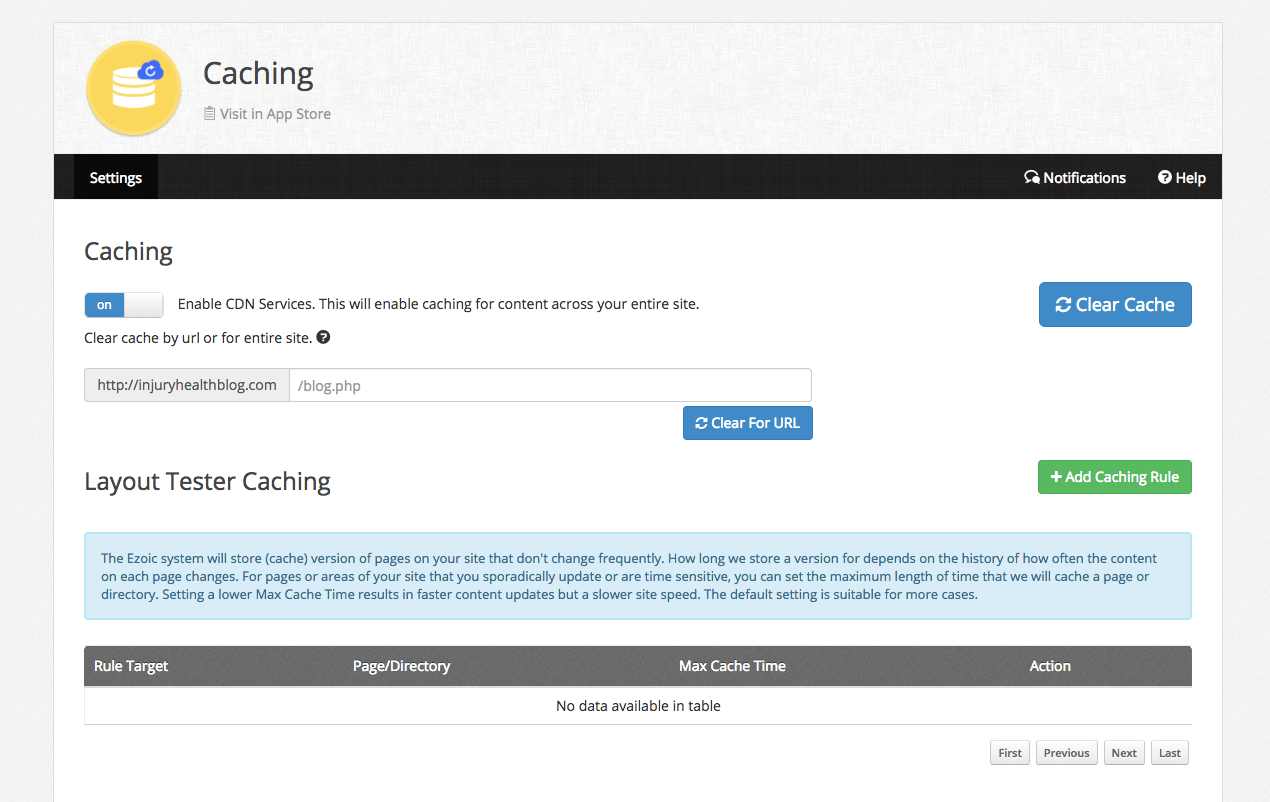Click the Help question mark icon
The height and width of the screenshot is (802, 1270).
point(1165,177)
